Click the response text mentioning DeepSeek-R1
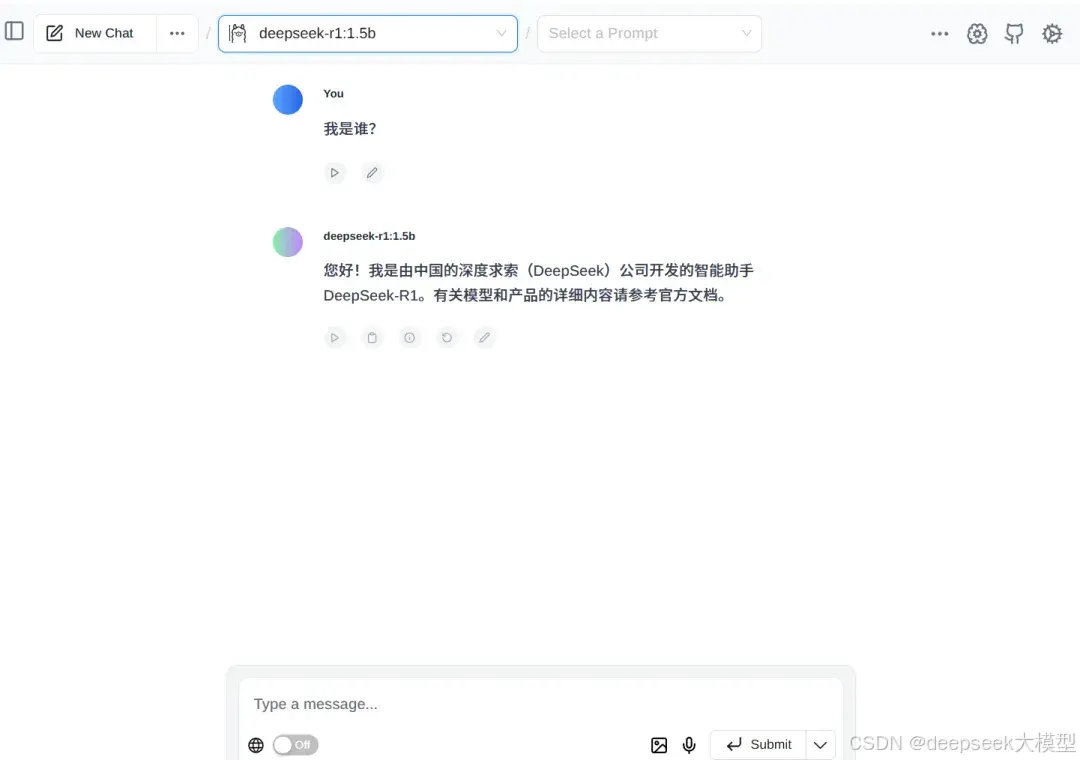This screenshot has width=1080, height=760. [539, 283]
